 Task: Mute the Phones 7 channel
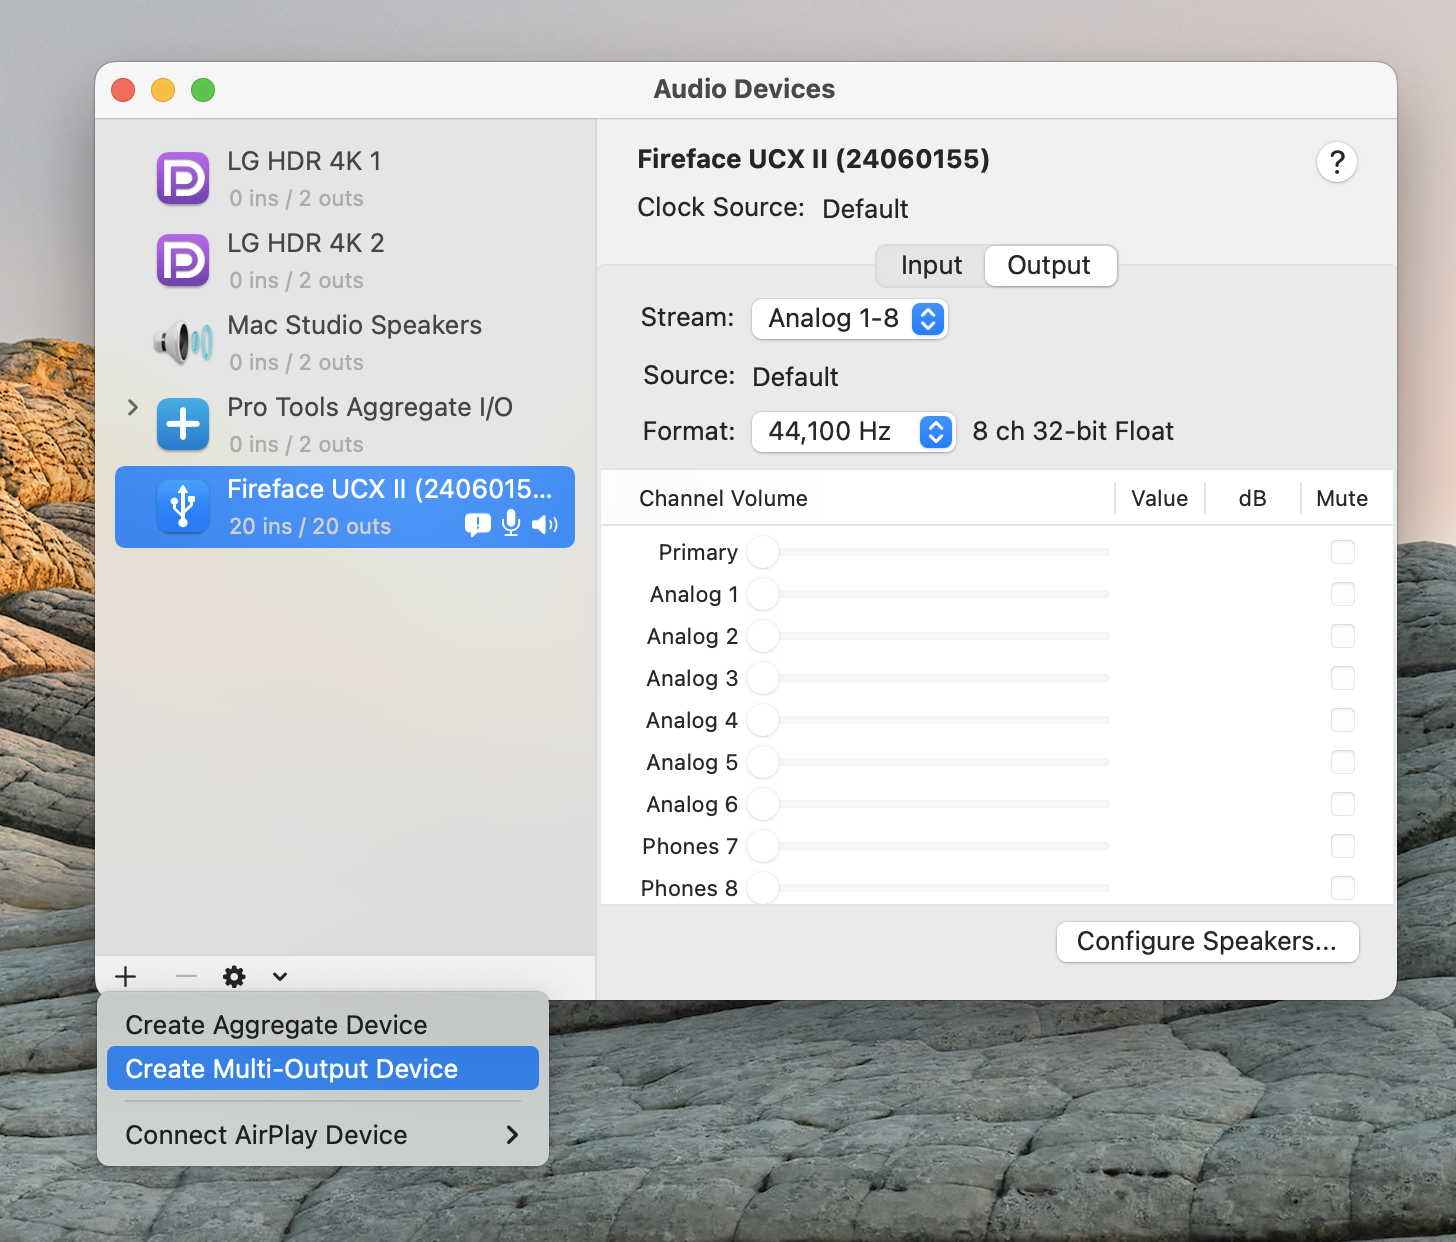click(x=1343, y=846)
